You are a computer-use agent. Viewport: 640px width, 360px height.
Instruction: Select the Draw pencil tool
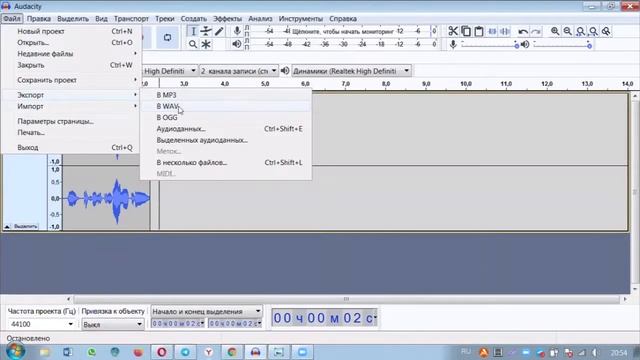(x=219, y=31)
